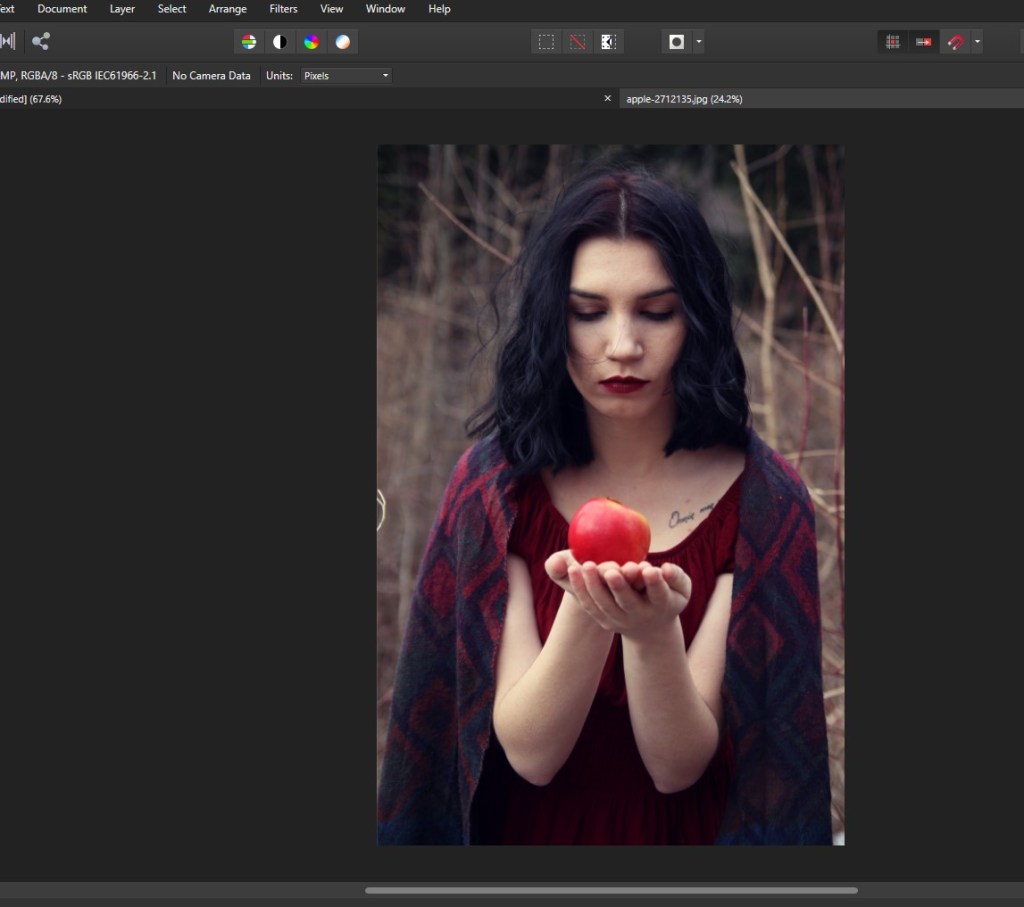
Task: Click the Invert Selection icon
Action: [608, 42]
